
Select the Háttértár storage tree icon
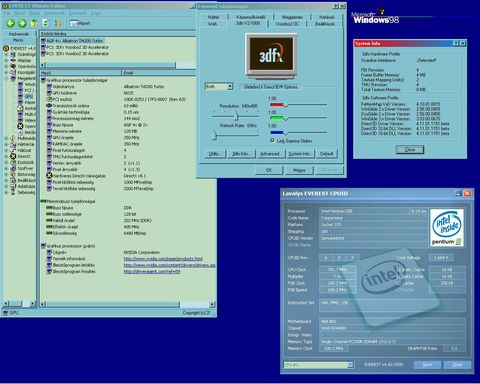(13, 144)
